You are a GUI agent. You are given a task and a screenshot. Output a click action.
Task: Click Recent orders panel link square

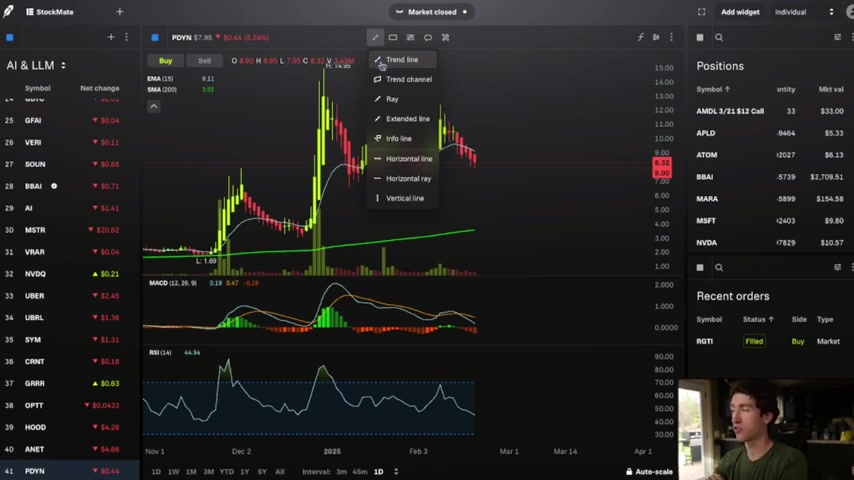point(700,268)
